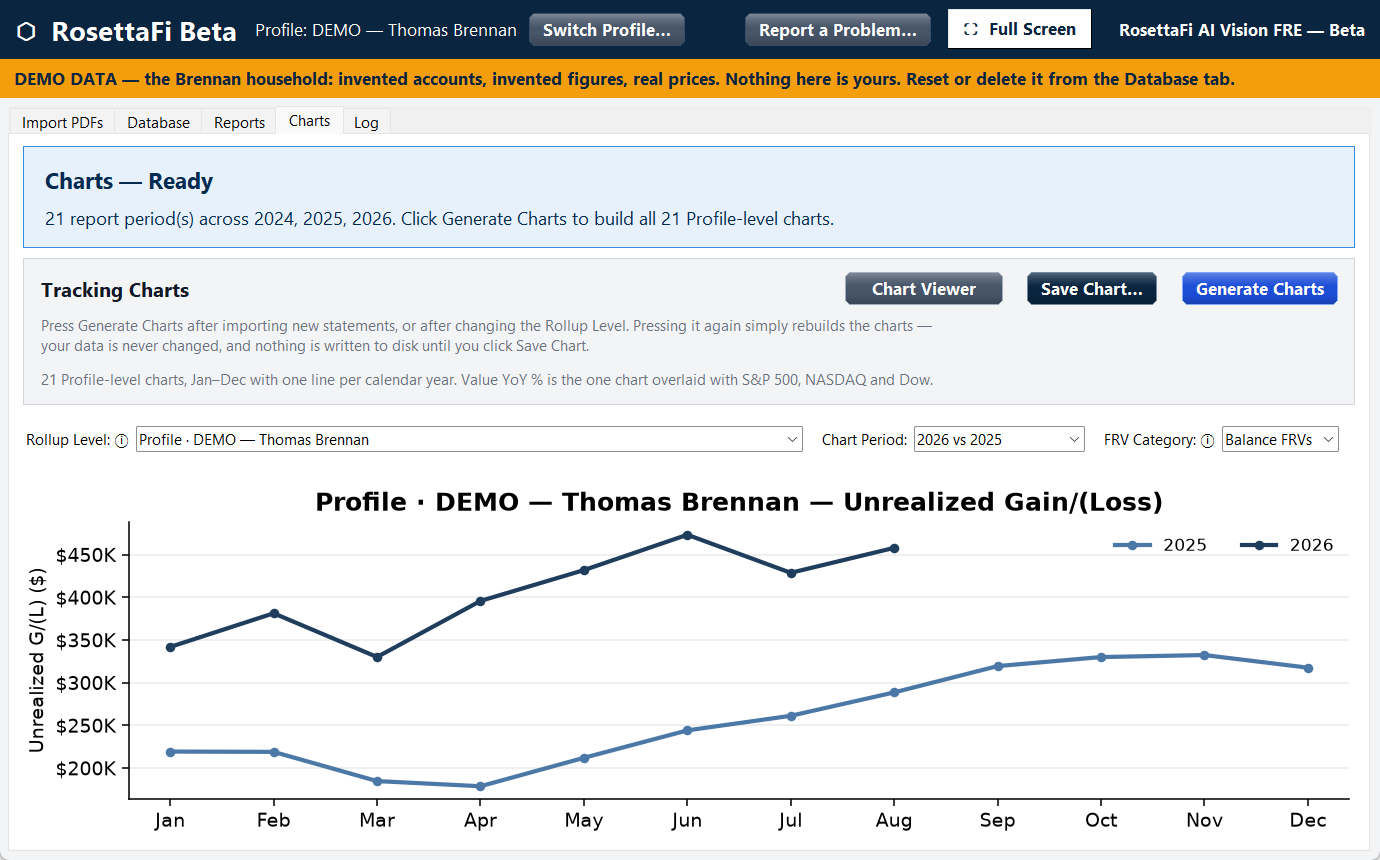Click the chart title 'Unrealized Gain/(Loss)'
1380x860 pixels.
pyautogui.click(x=1003, y=502)
